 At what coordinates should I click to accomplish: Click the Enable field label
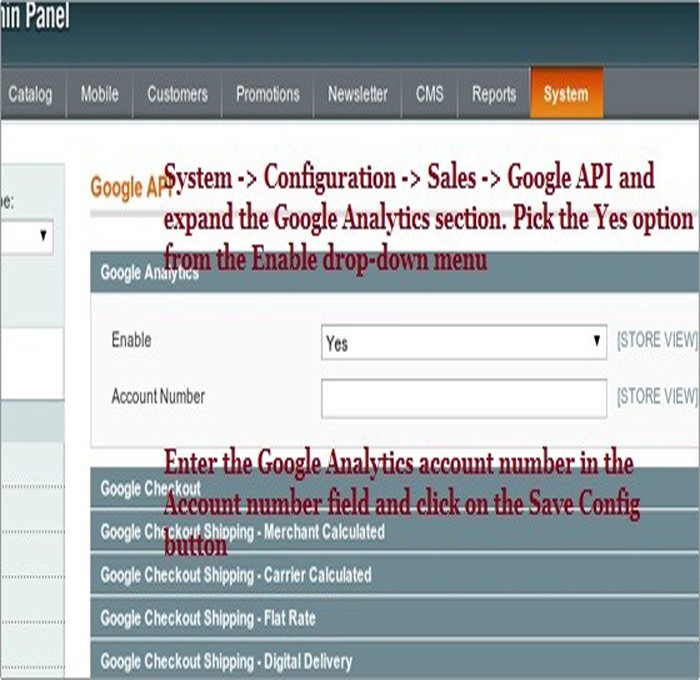(131, 340)
